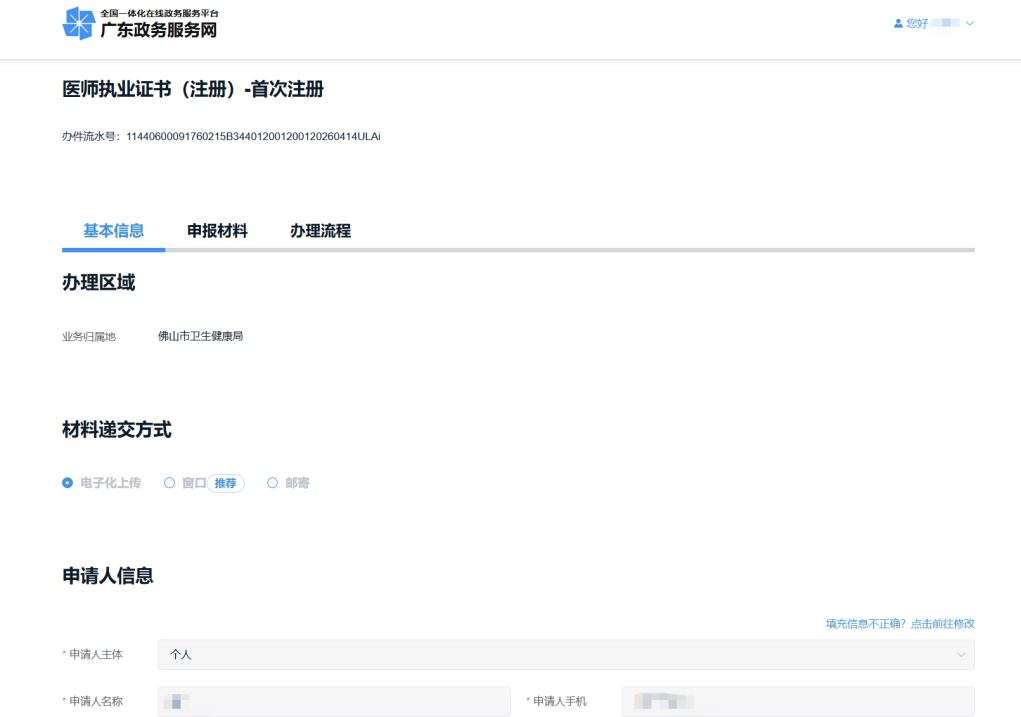Click the 办件流水号 number text
This screenshot has width=1021, height=717.
(253, 136)
